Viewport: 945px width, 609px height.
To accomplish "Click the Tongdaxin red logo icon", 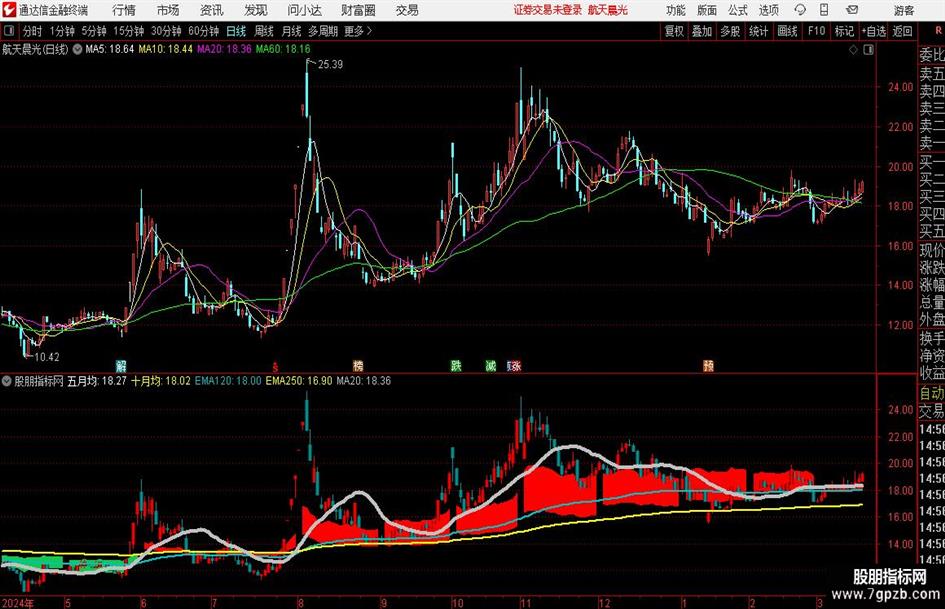I will coord(8,10).
